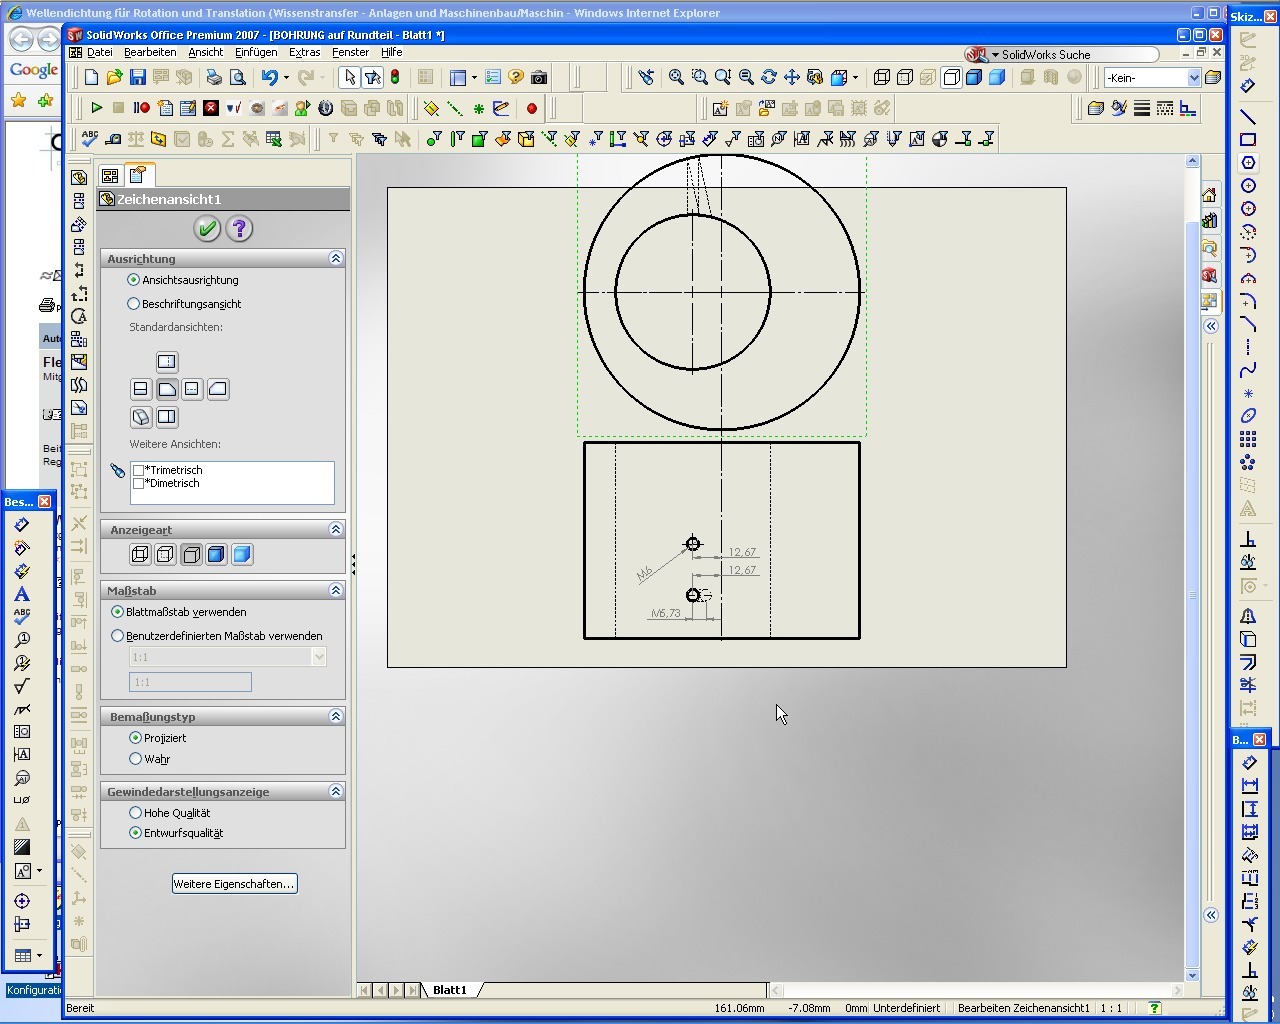The image size is (1280, 1024).
Task: Click the green play macro icon
Action: [96, 108]
